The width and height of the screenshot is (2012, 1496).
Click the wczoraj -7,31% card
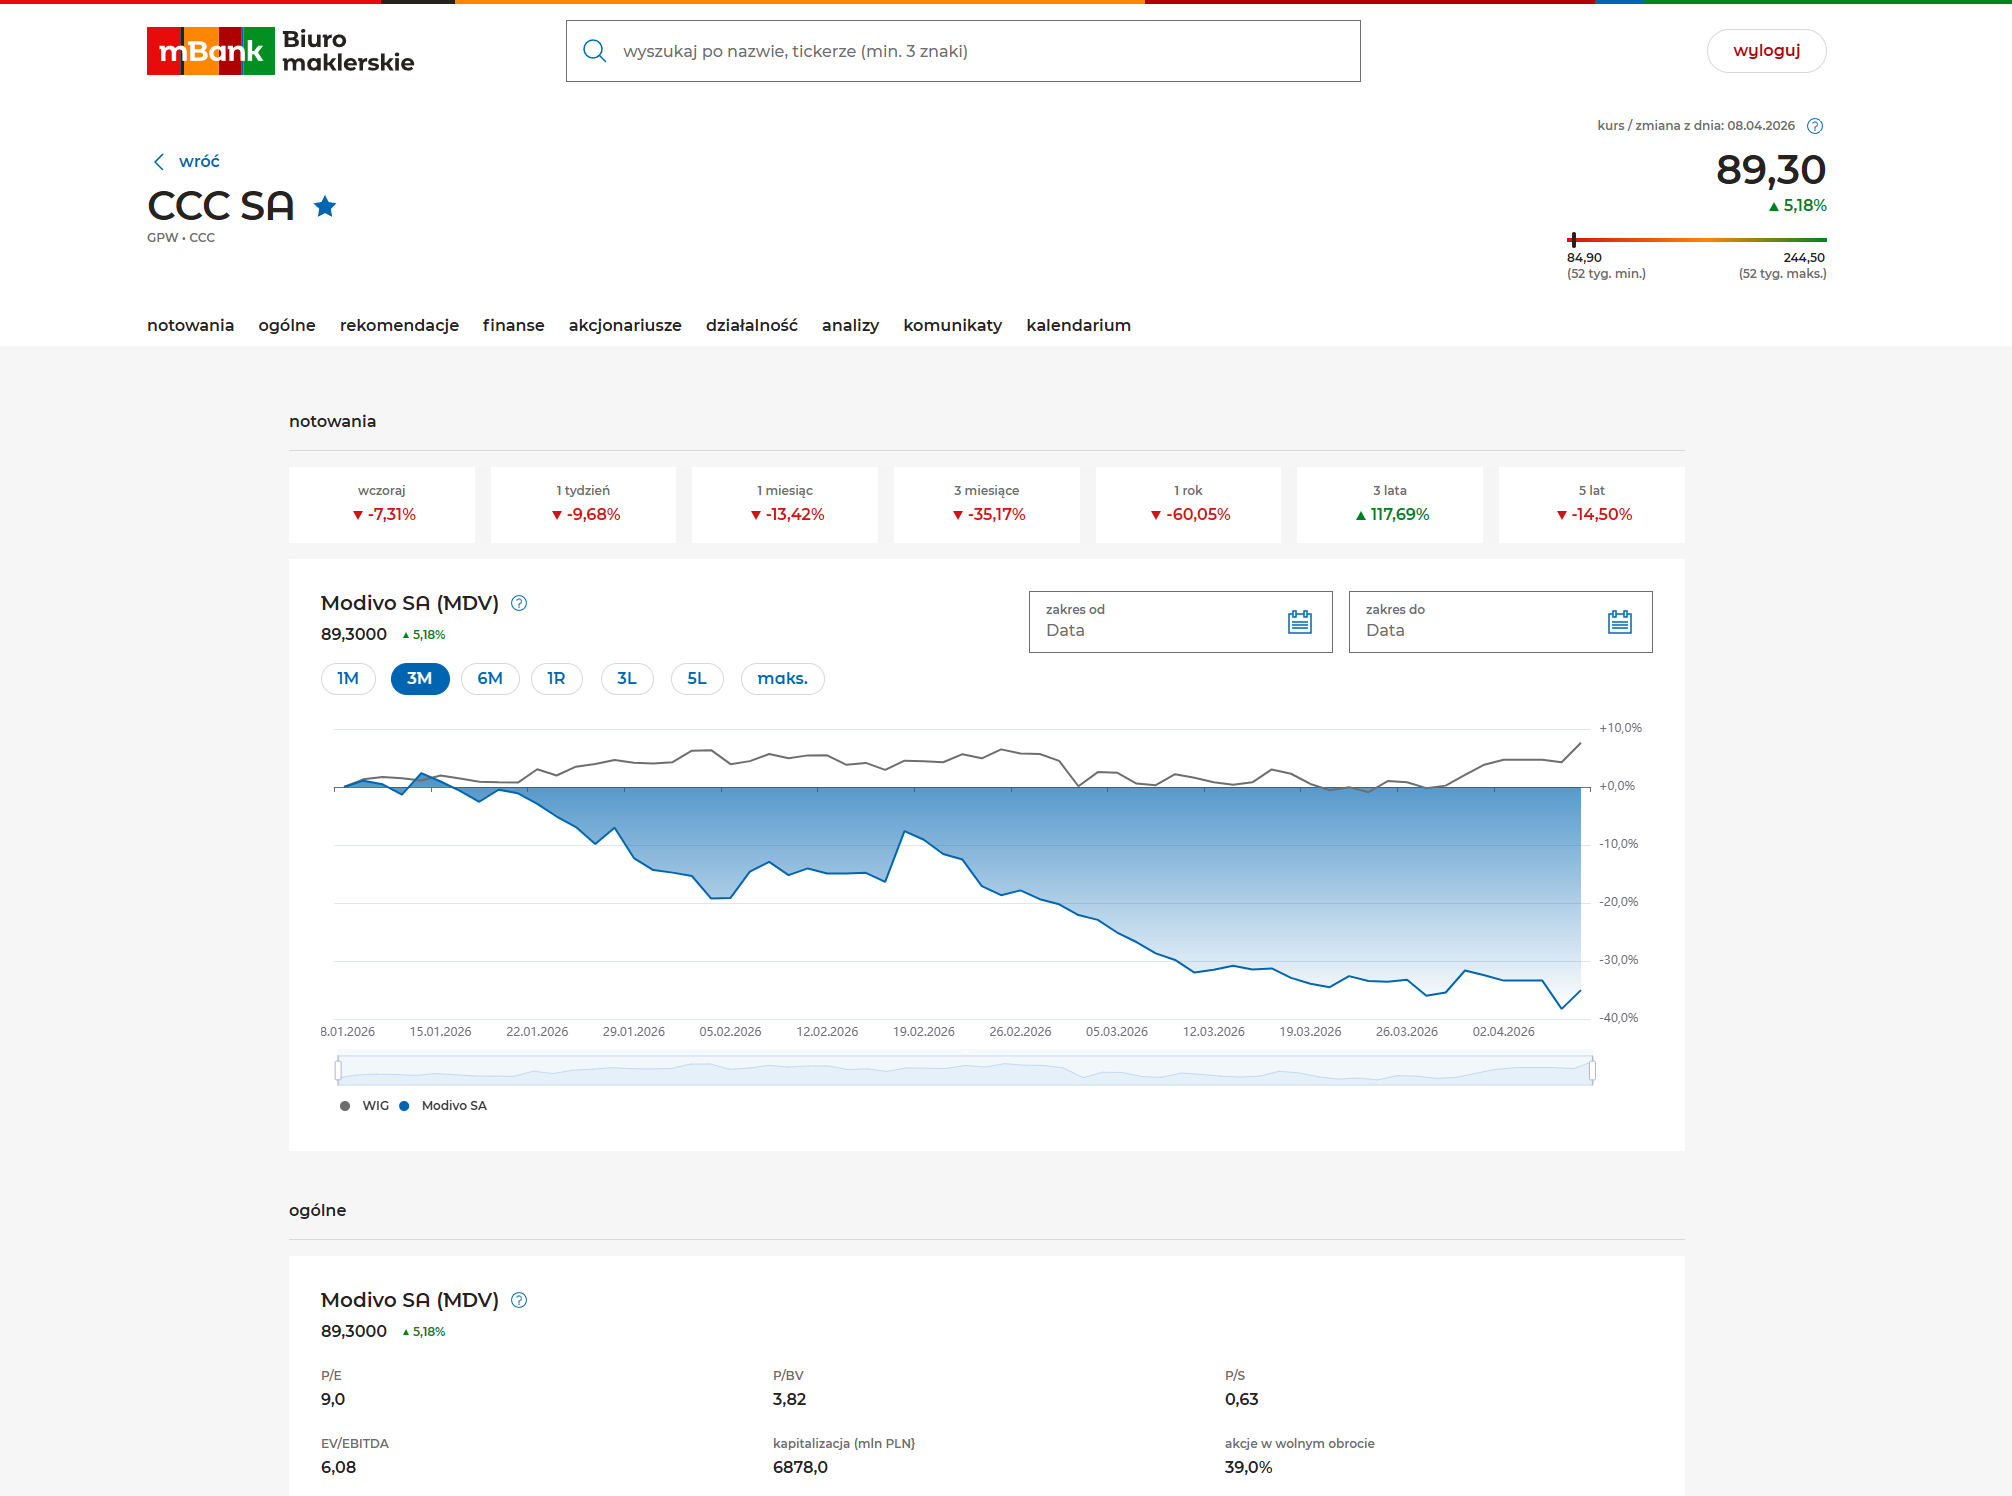[x=382, y=505]
